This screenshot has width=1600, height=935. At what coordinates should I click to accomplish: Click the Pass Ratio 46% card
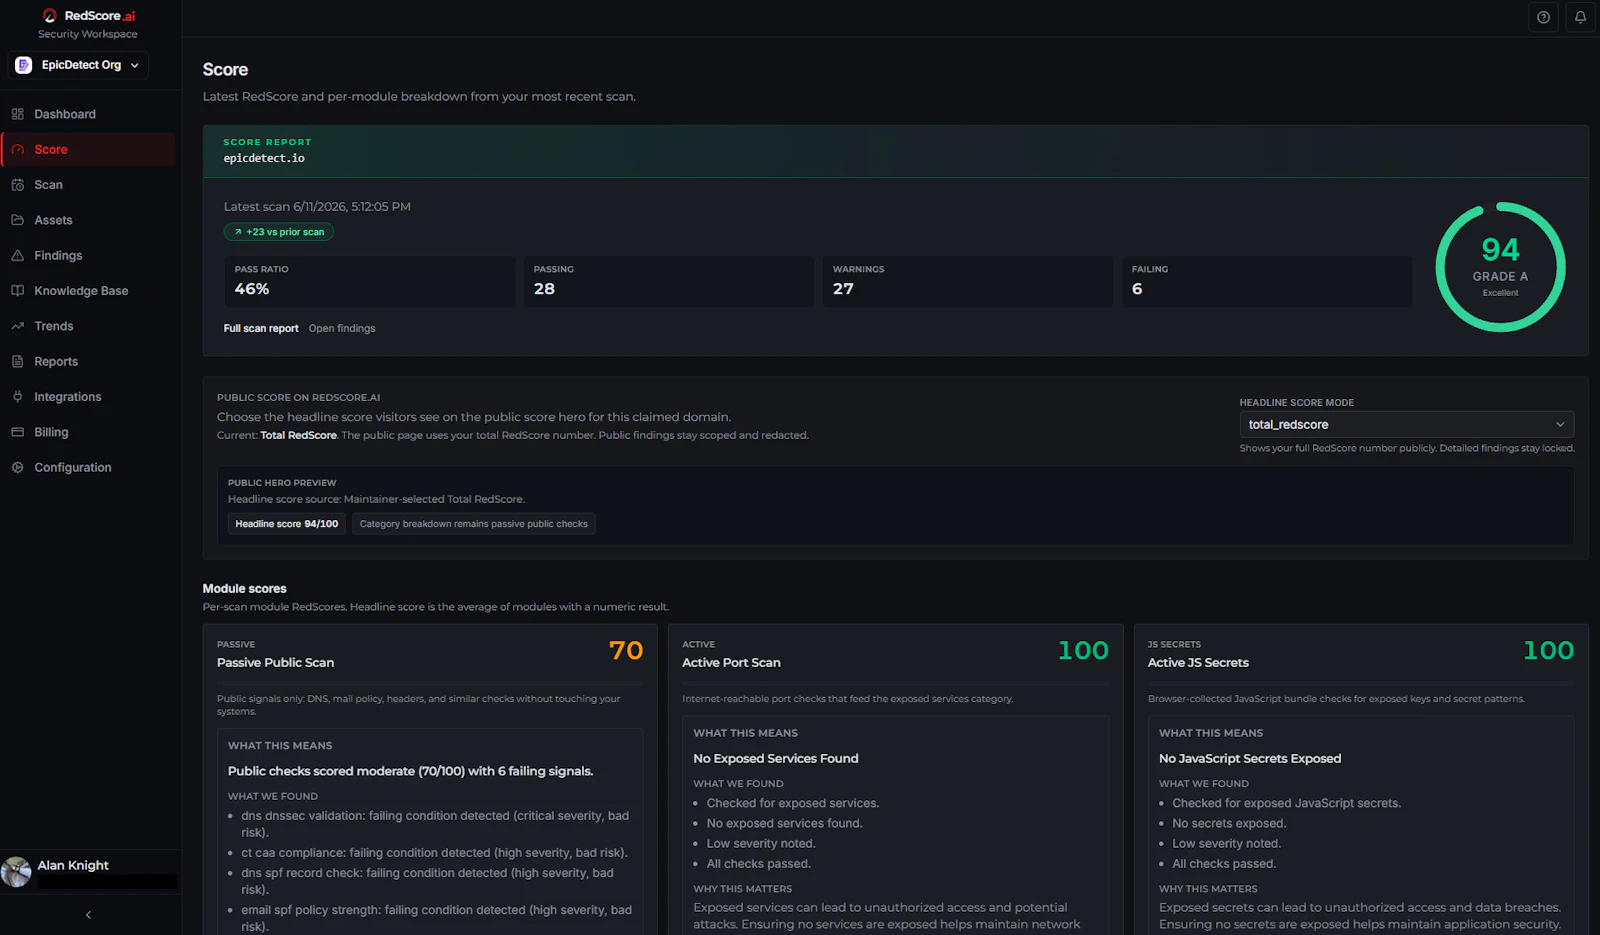click(370, 282)
